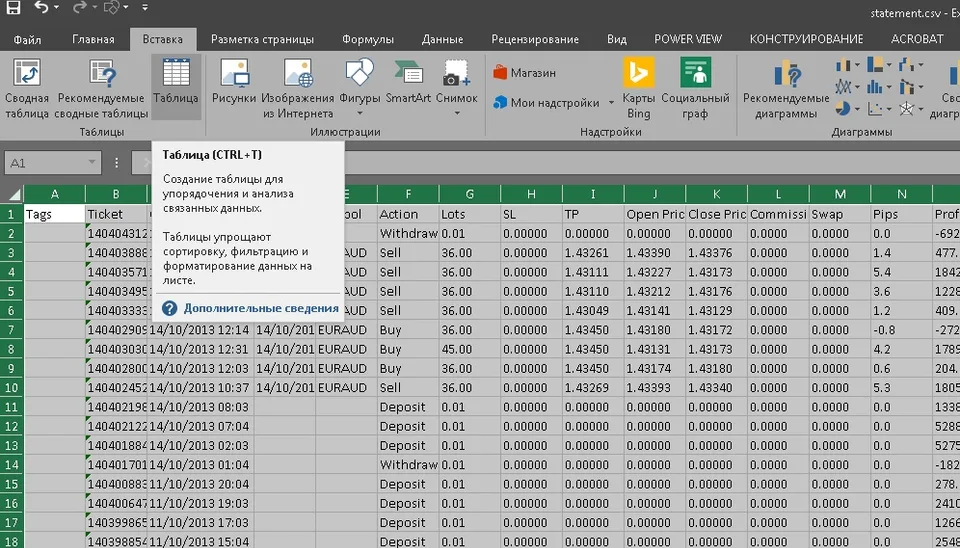The image size is (960, 548).
Task: Insert pictures with Рисунки
Action: 234,82
